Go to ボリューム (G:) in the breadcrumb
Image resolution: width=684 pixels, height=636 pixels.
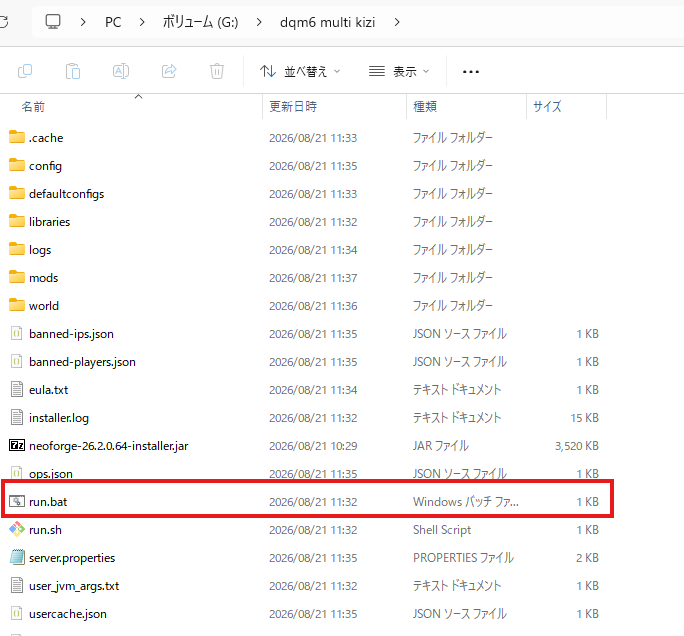[200, 22]
